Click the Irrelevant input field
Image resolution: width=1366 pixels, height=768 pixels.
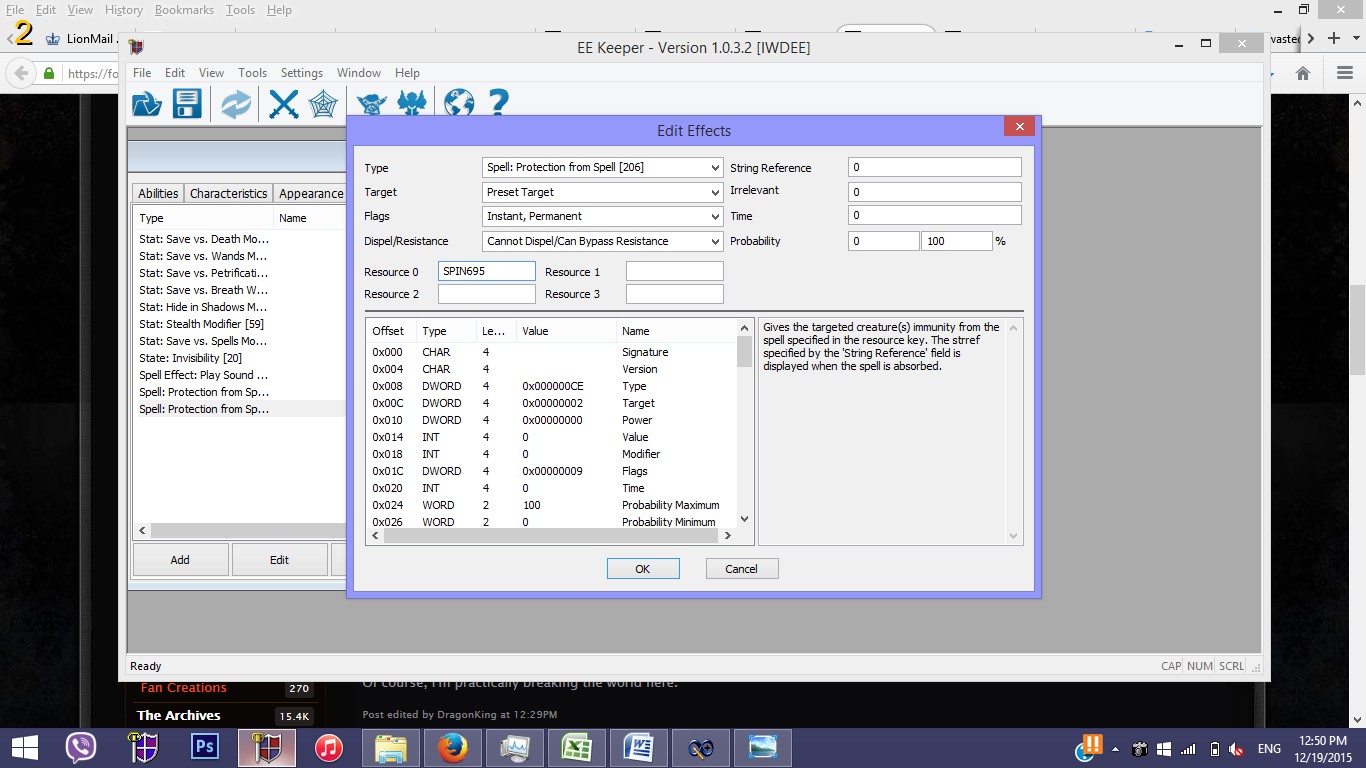pyautogui.click(x=935, y=191)
